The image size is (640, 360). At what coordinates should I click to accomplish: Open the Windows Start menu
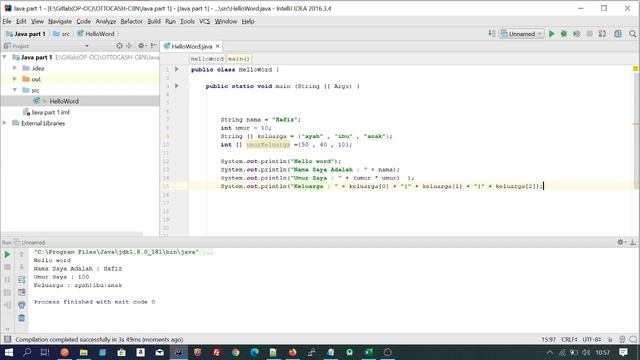8,352
